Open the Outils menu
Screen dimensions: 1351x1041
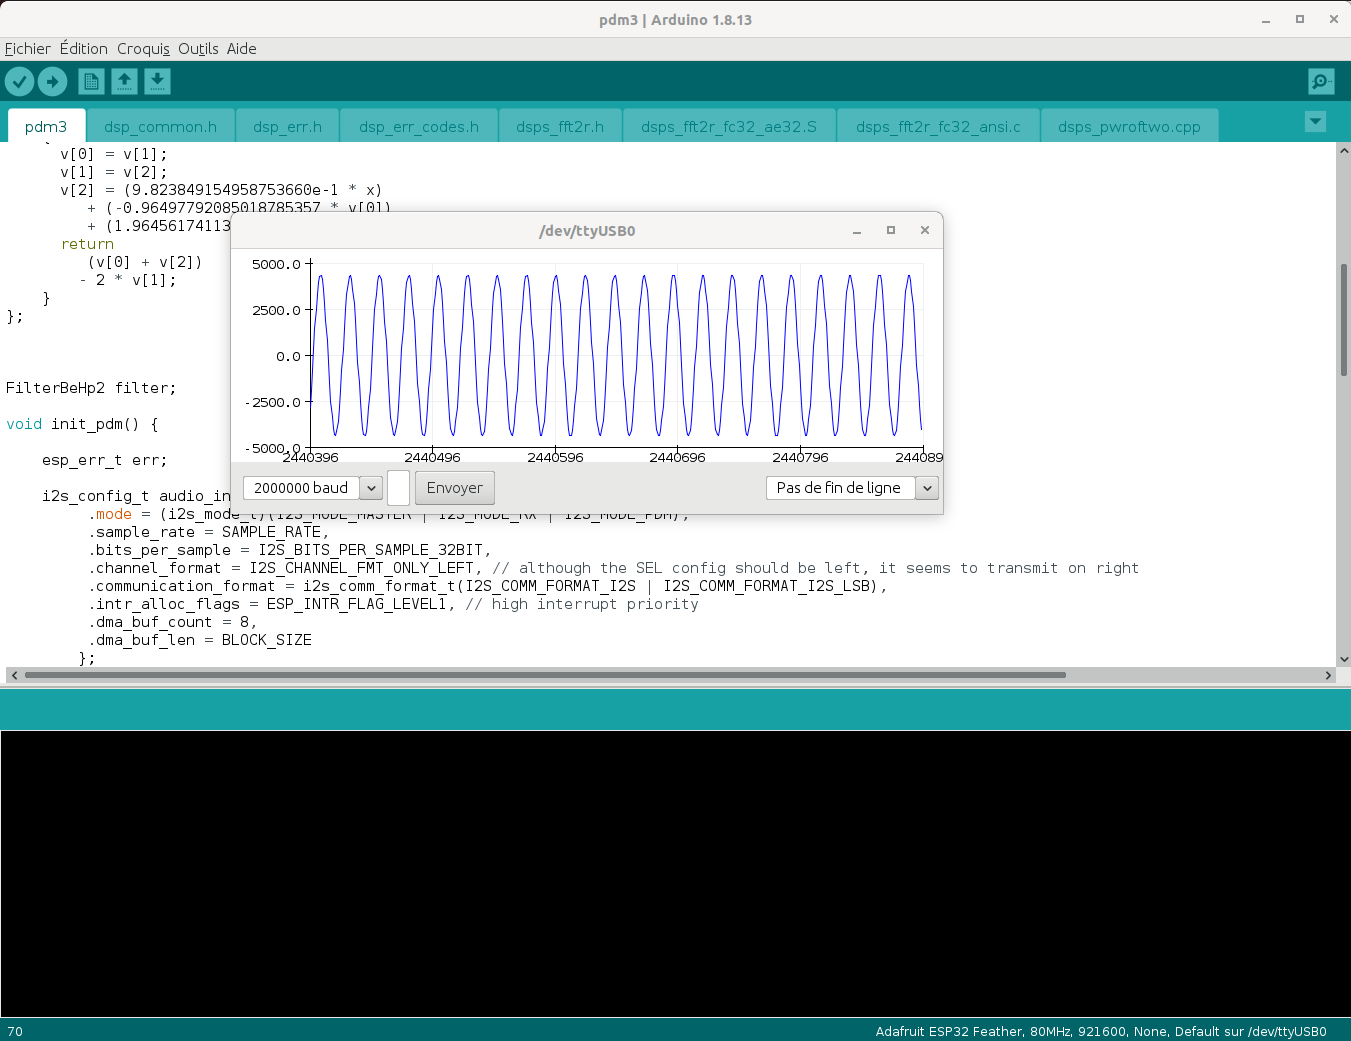[198, 49]
